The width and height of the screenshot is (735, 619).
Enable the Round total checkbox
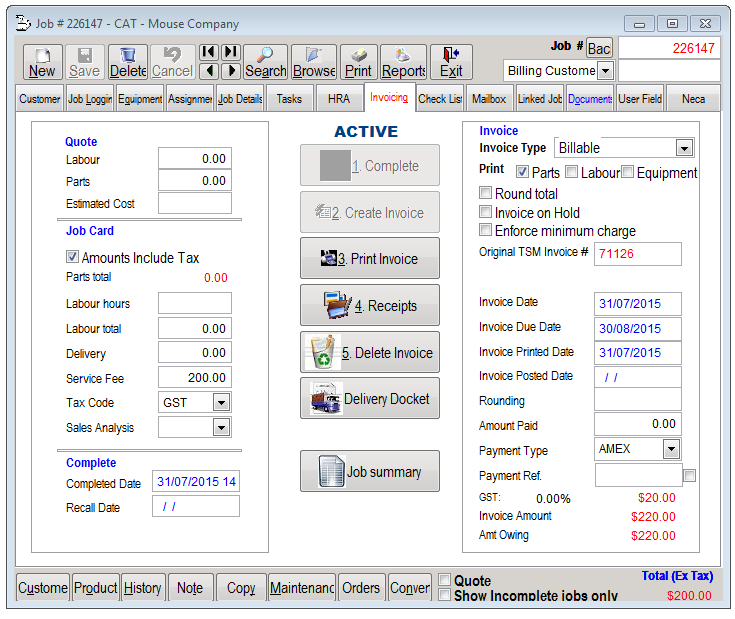coord(486,194)
